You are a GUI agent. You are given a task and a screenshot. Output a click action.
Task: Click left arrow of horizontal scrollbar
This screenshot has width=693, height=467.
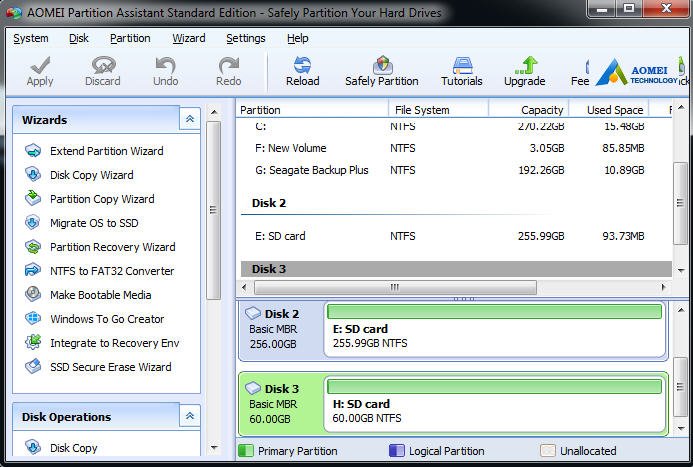pyautogui.click(x=244, y=287)
